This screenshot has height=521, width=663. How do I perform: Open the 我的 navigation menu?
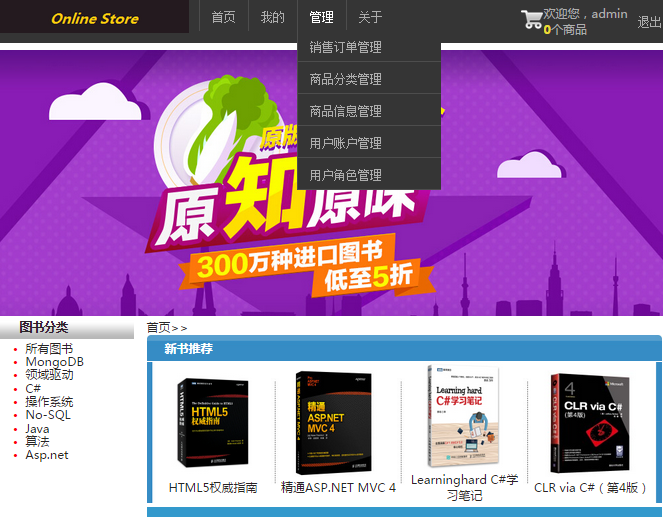coord(273,17)
